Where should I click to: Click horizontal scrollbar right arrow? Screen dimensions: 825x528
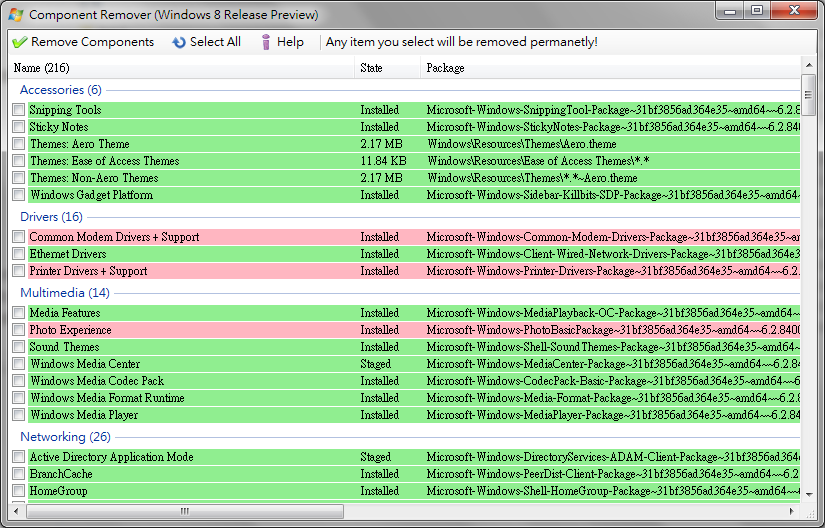pos(792,511)
